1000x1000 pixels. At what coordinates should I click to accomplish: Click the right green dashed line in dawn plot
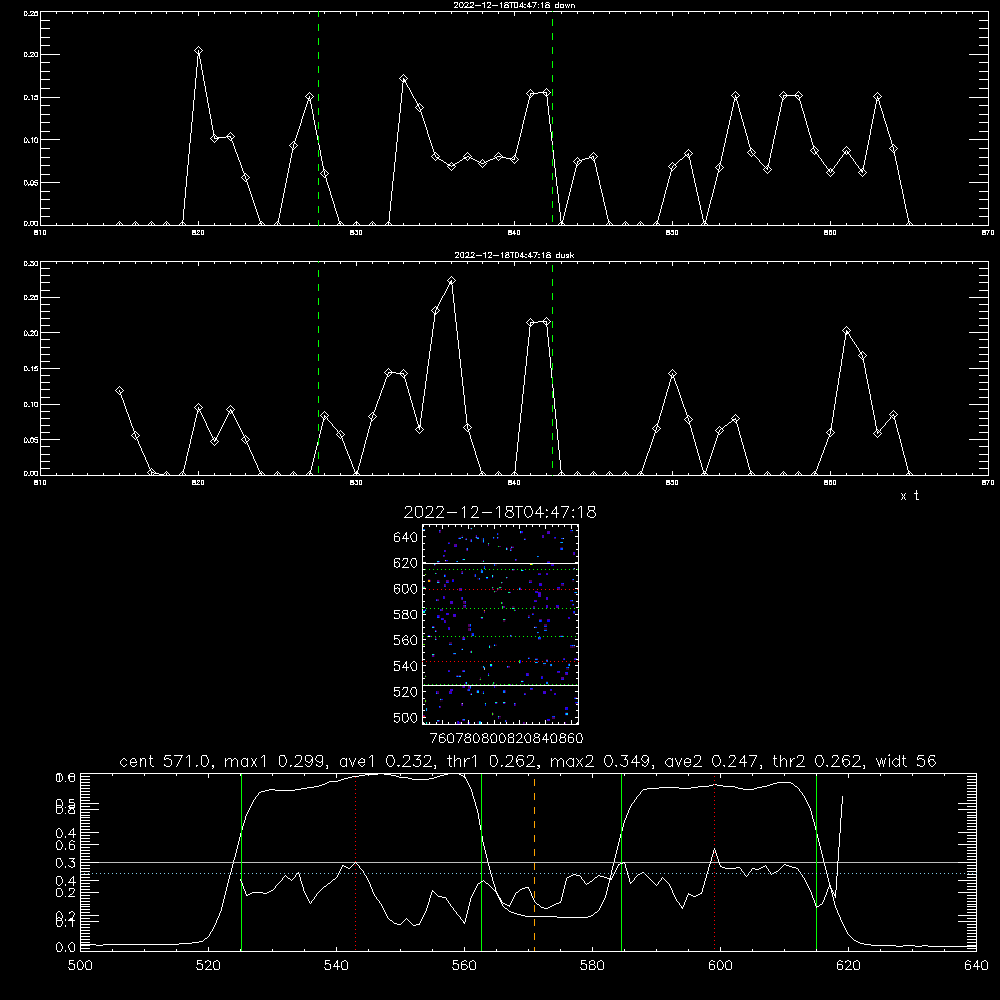click(552, 118)
